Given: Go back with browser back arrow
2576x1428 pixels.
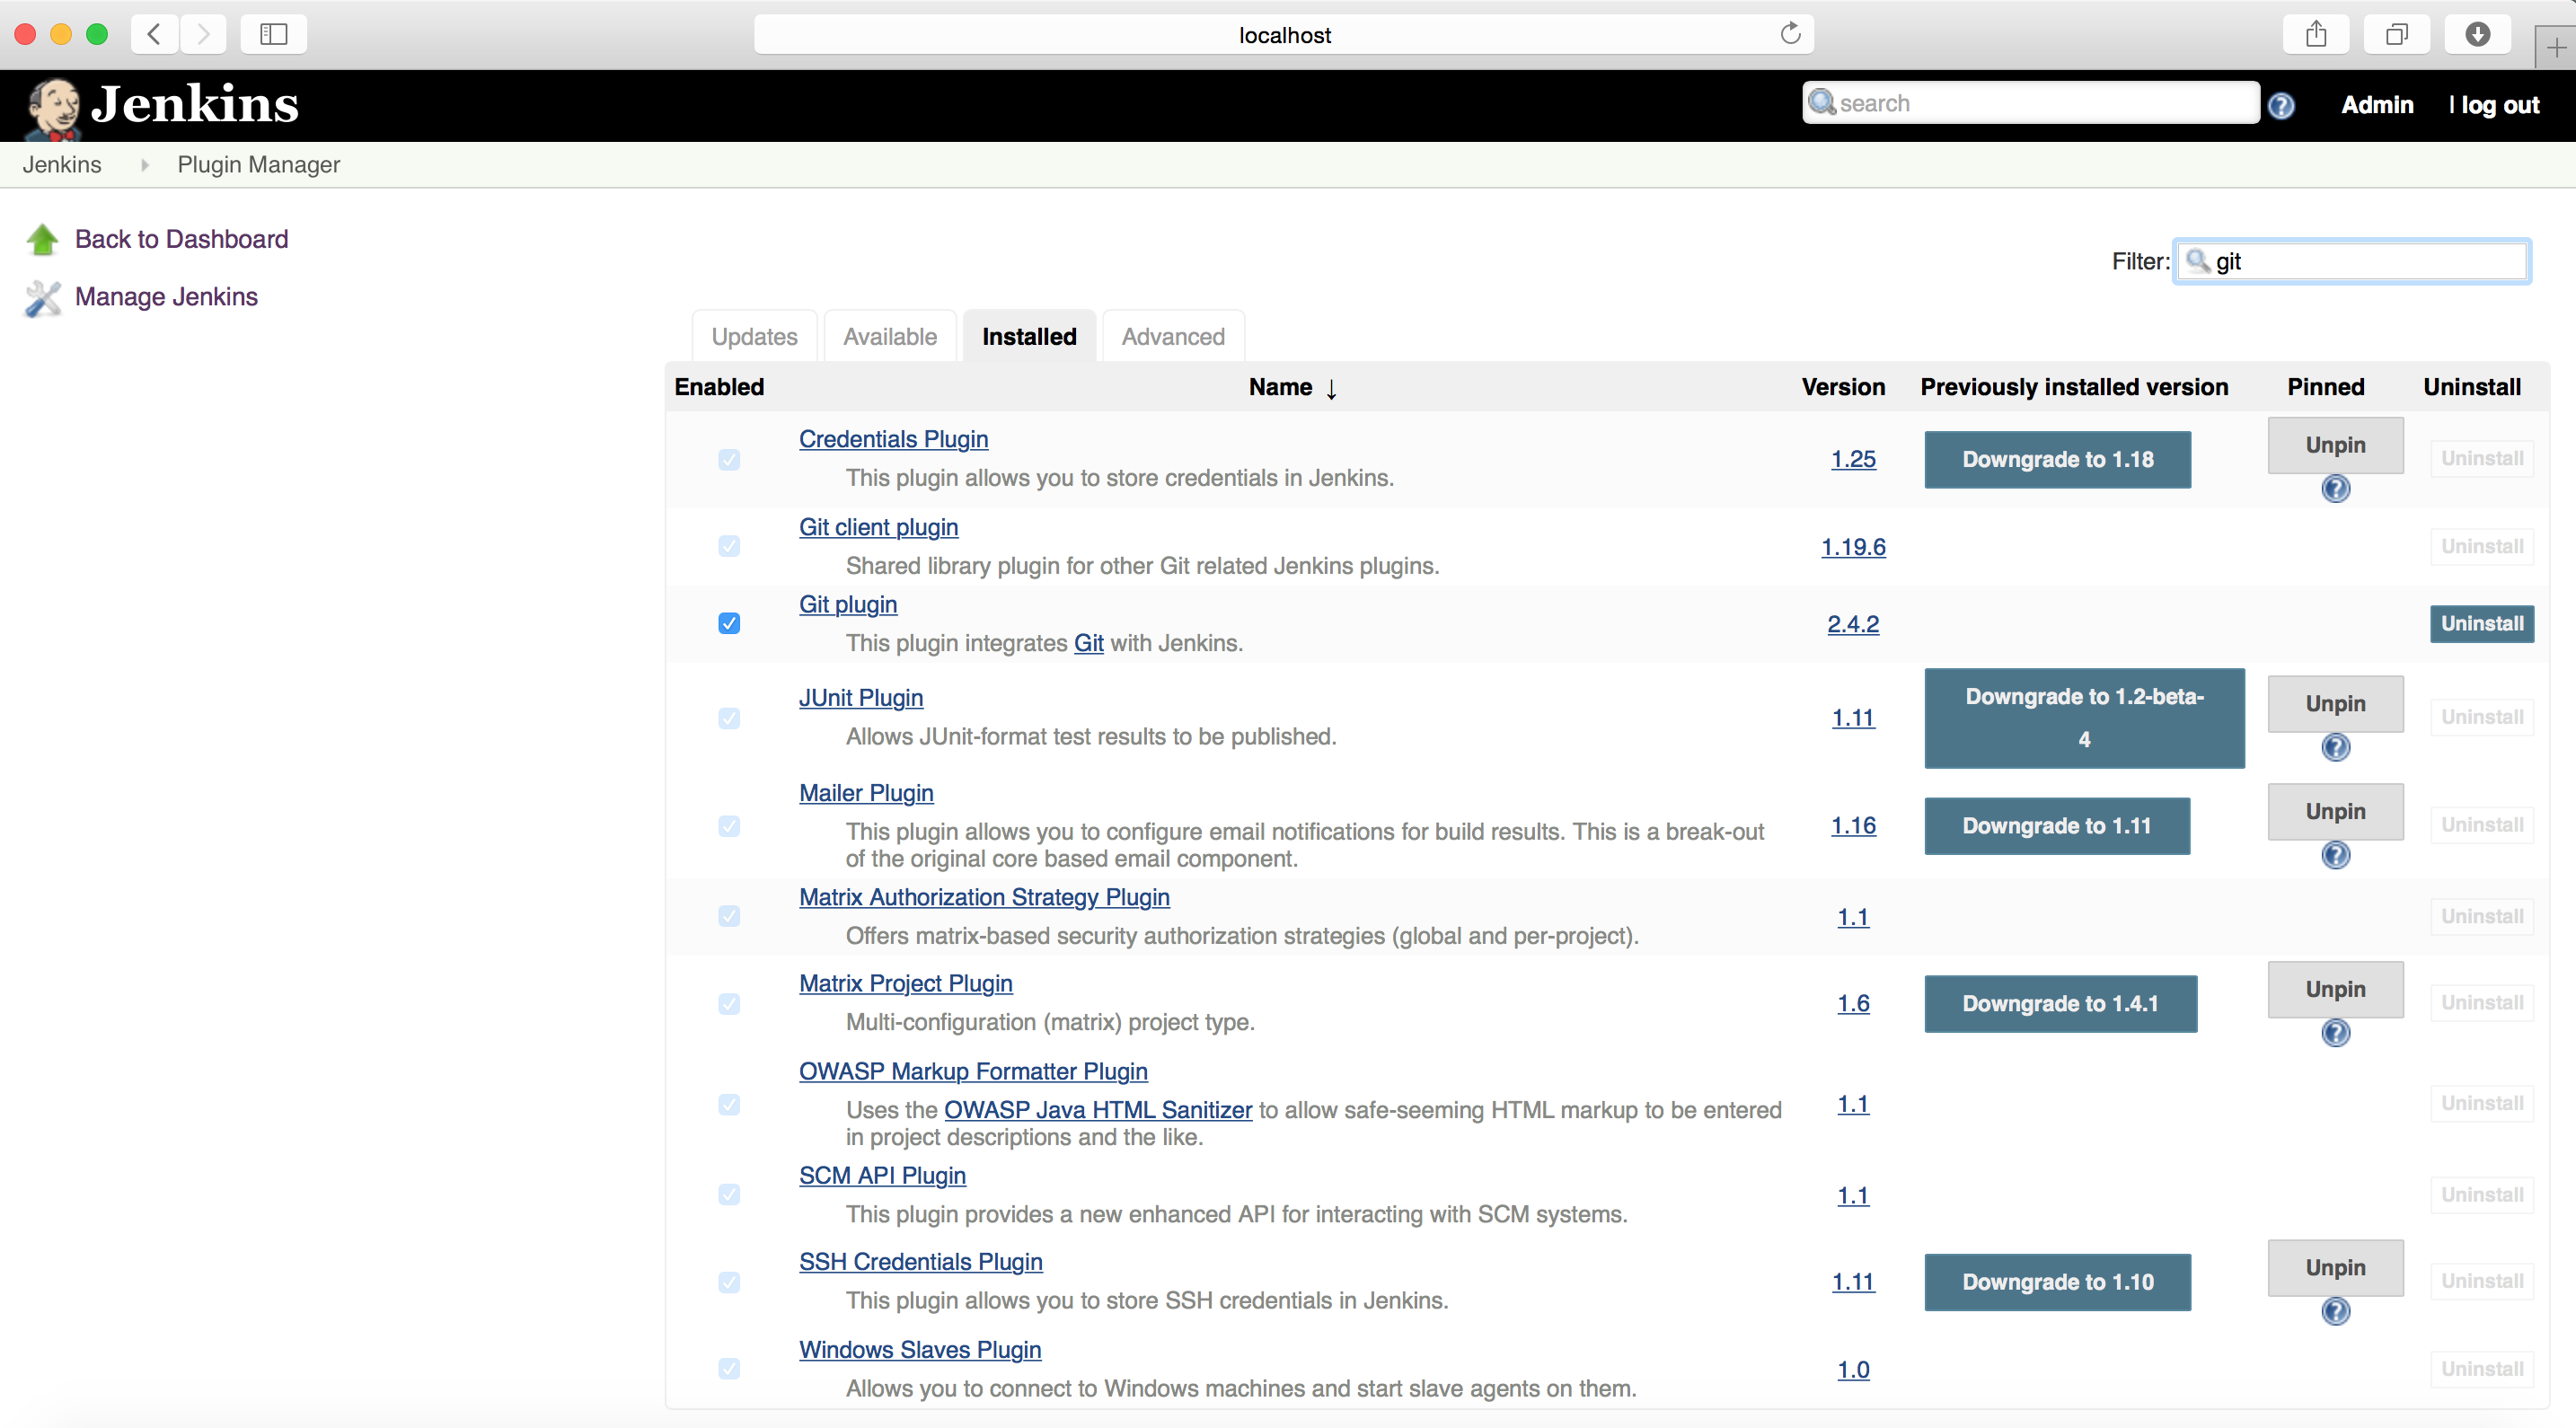Looking at the screenshot, I should 154,34.
